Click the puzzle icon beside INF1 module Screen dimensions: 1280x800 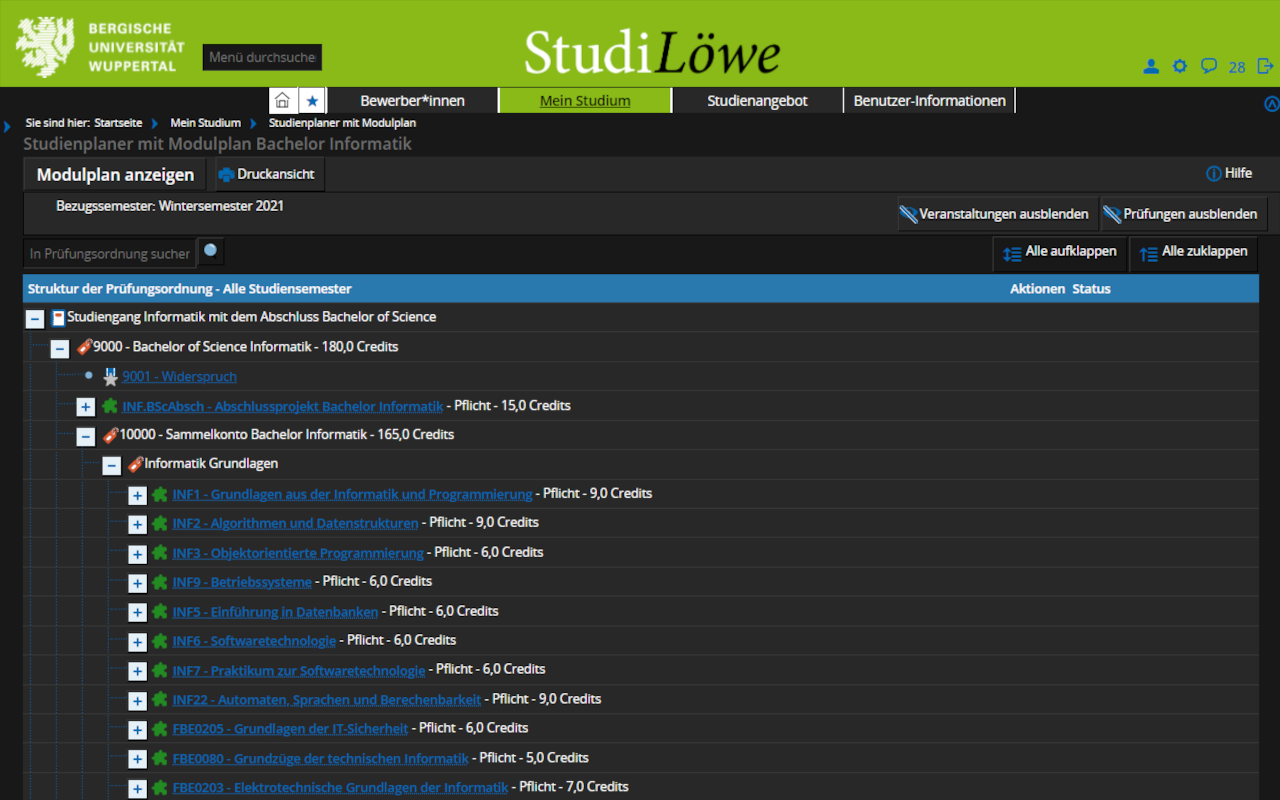point(159,494)
